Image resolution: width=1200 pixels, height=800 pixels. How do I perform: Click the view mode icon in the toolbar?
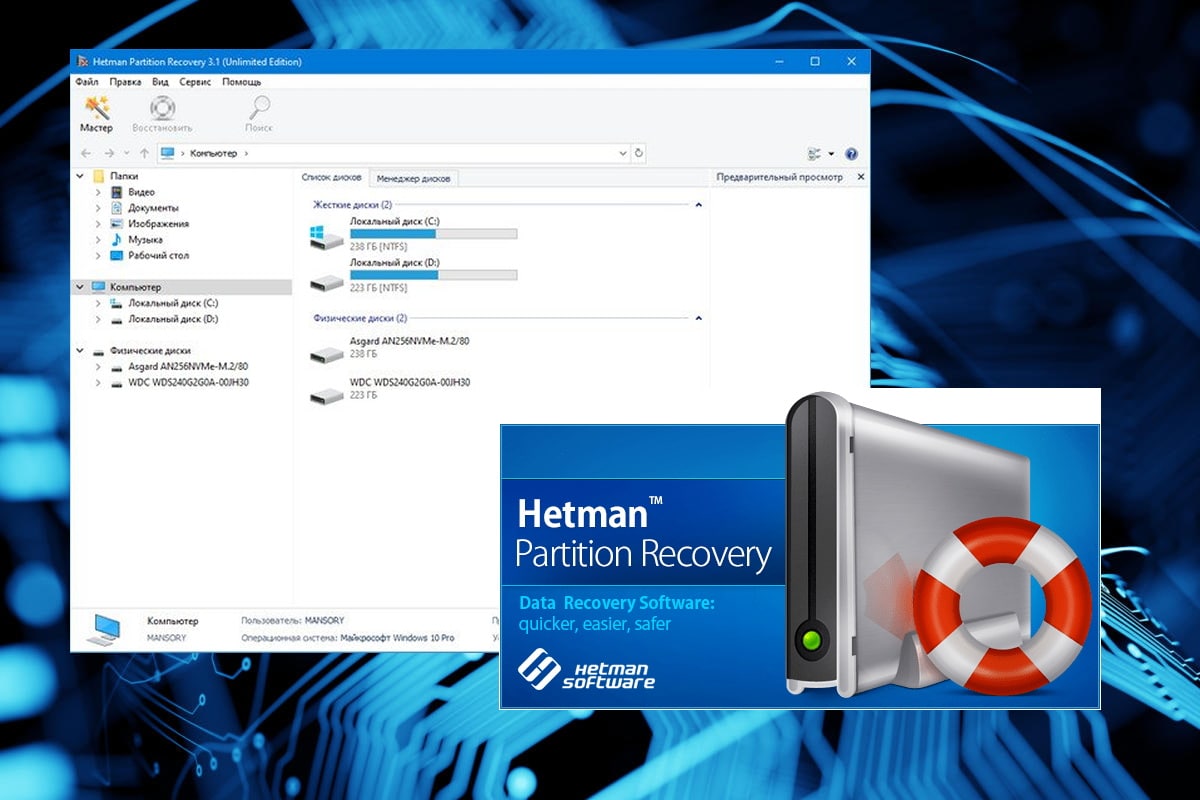click(814, 154)
